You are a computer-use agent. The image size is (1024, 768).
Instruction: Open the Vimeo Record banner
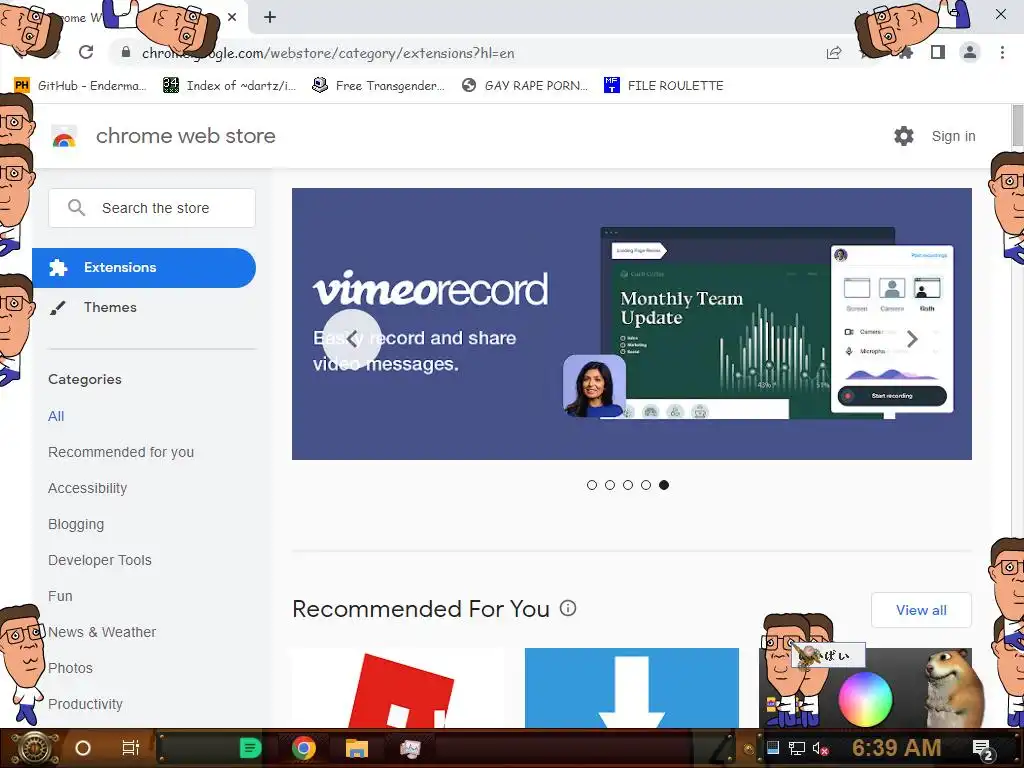[x=632, y=323]
